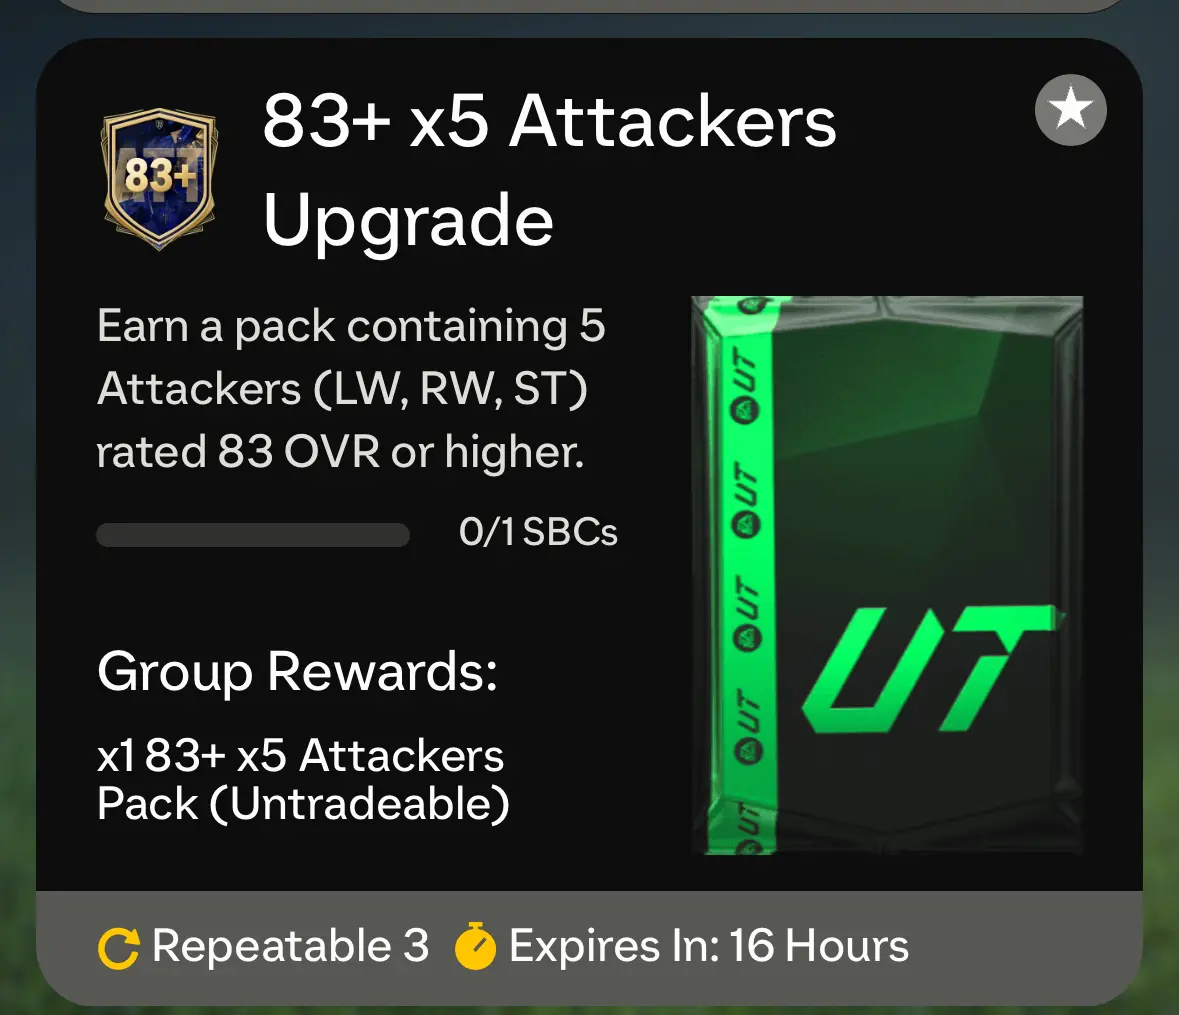
Task: Tap the gray footer bar right of Hours
Action: coord(1023,946)
